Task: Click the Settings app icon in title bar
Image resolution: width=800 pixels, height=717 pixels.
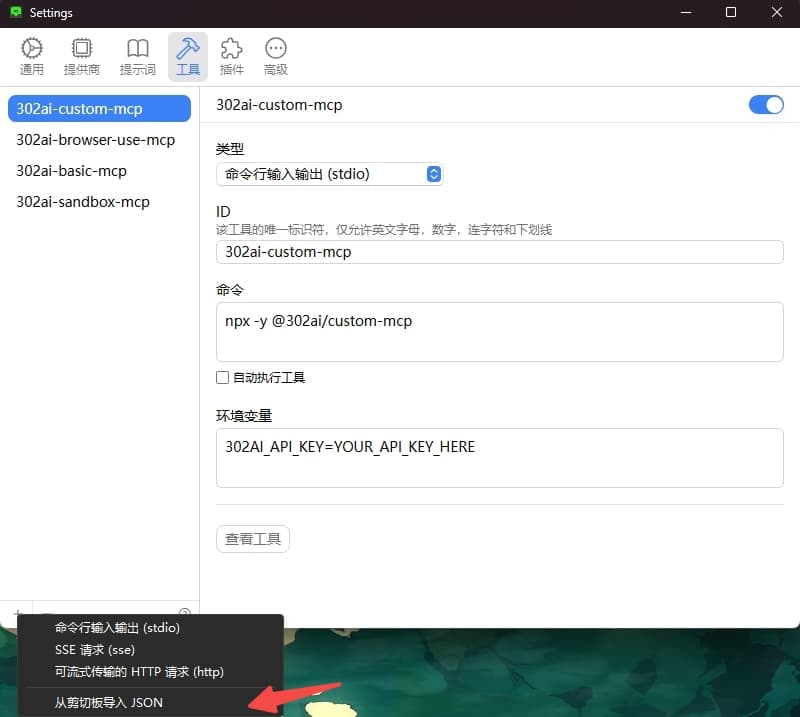Action: [16, 12]
